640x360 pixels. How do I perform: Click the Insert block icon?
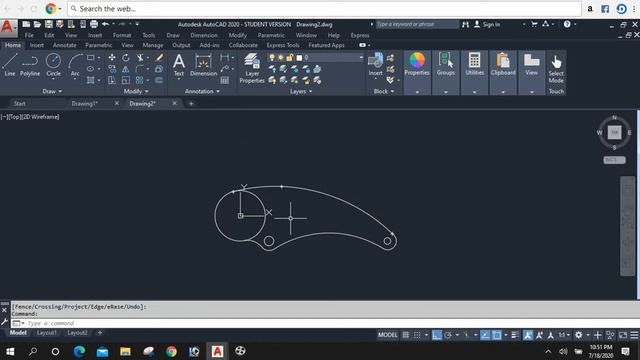(376, 64)
